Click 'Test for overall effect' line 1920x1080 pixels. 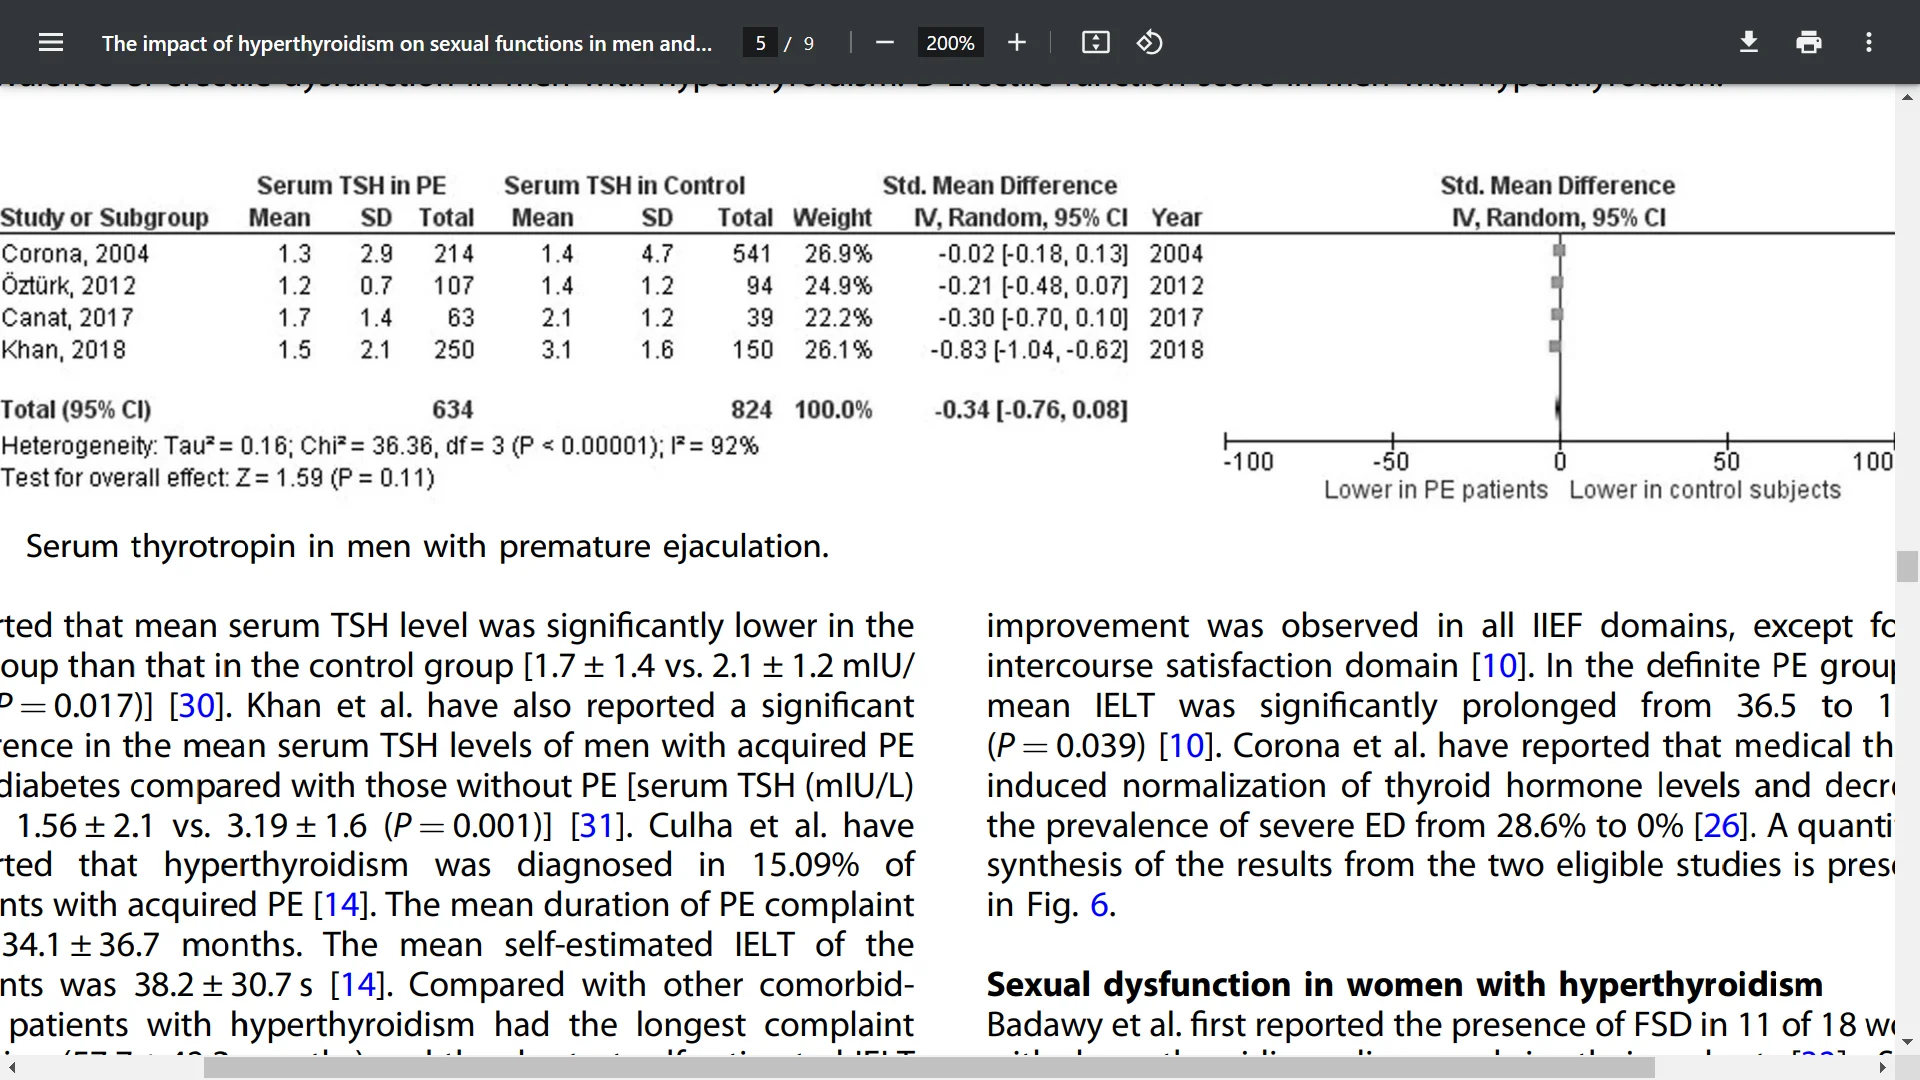(x=217, y=478)
